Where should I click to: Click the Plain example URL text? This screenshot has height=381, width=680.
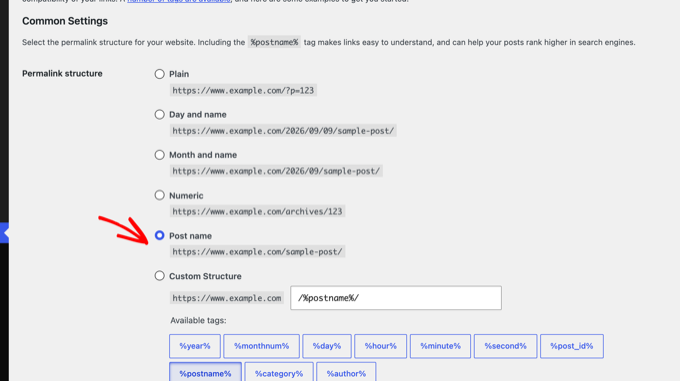coord(243,90)
